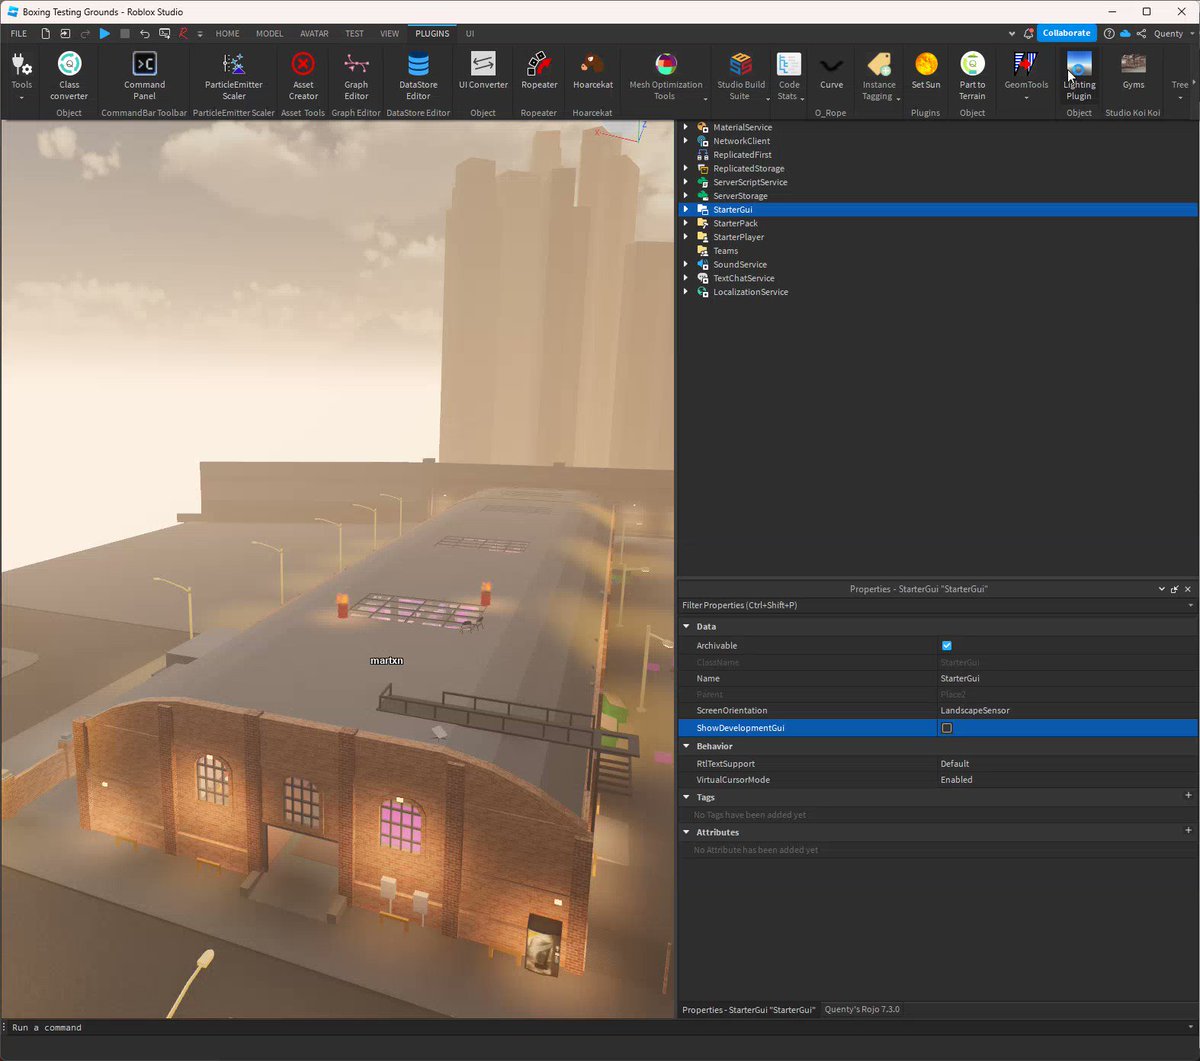1200x1061 pixels.
Task: Expand the ServerScriptService node
Action: pyautogui.click(x=686, y=182)
